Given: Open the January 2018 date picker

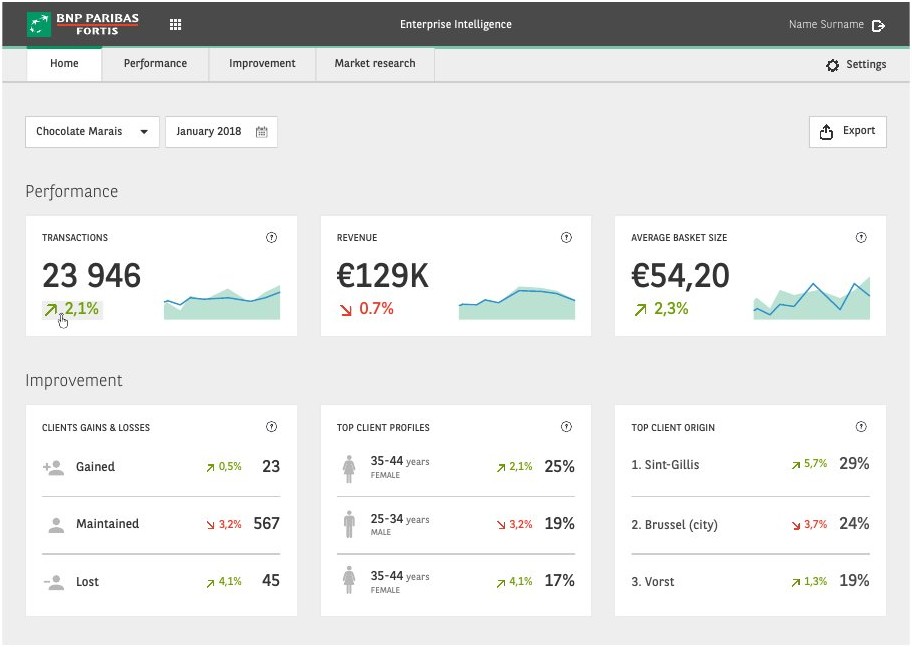Looking at the screenshot, I should [x=221, y=132].
